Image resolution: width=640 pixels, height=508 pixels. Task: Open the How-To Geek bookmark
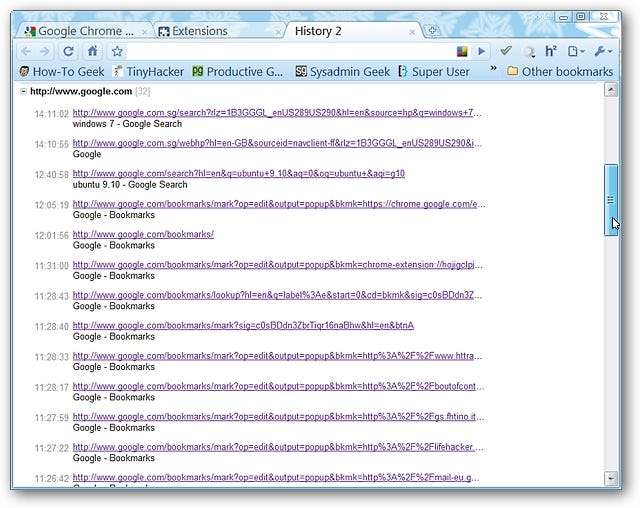tap(62, 71)
